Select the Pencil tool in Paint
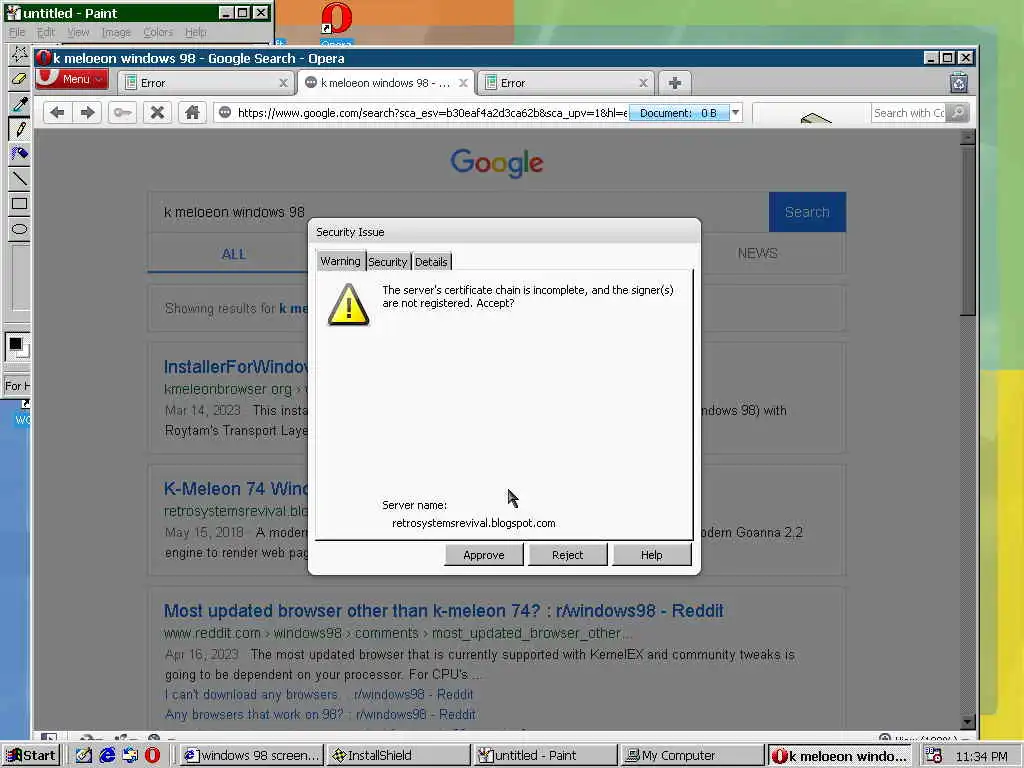 pyautogui.click(x=19, y=129)
